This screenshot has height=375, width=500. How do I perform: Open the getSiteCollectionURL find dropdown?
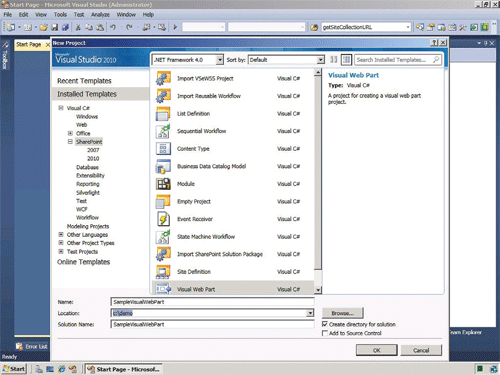[x=408, y=27]
